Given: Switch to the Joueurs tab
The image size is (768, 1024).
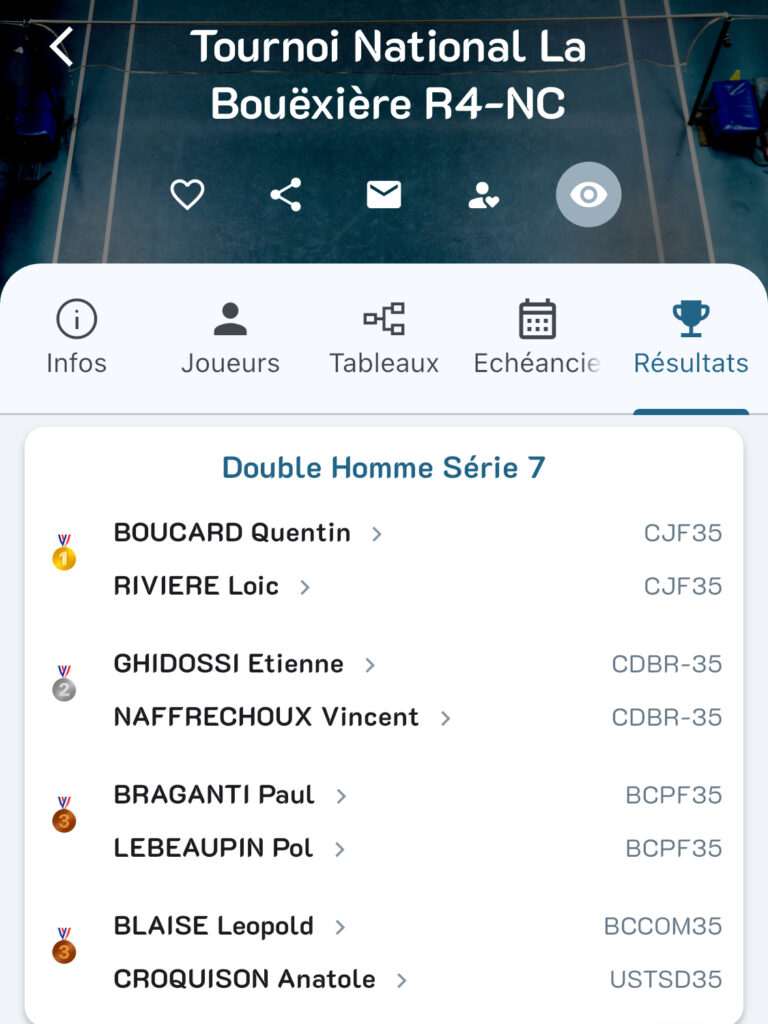Looking at the screenshot, I should (230, 338).
